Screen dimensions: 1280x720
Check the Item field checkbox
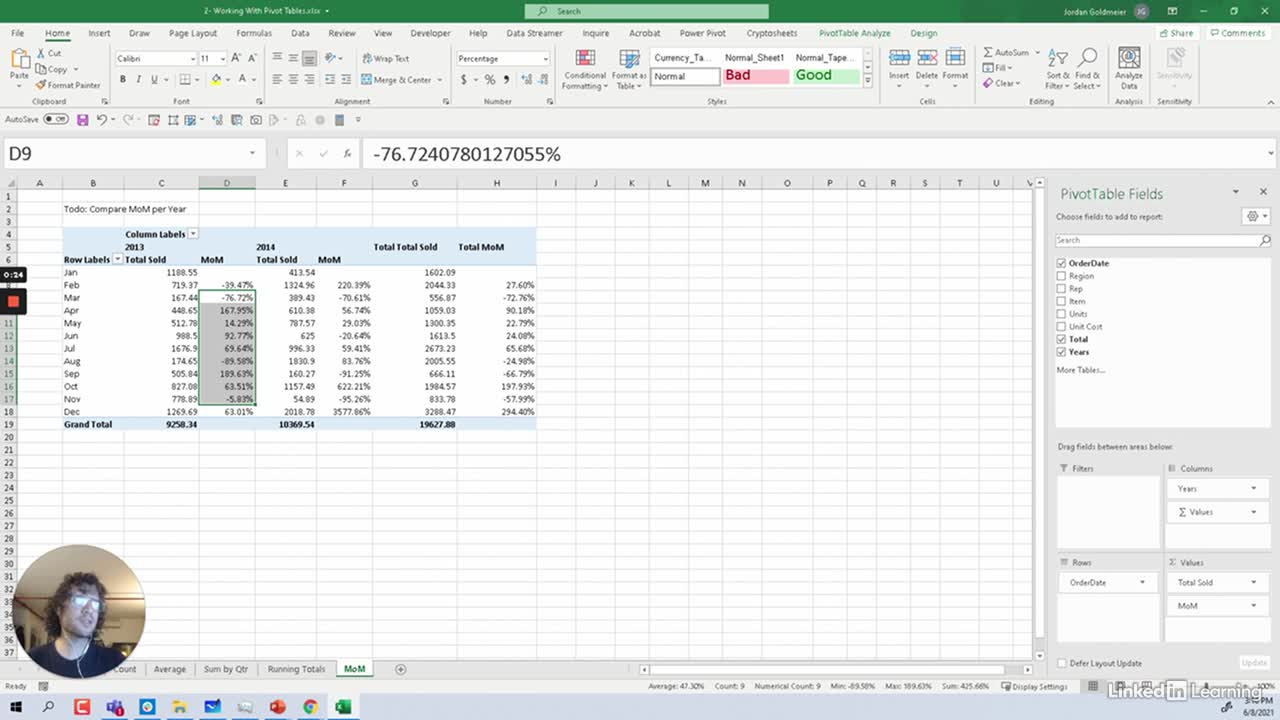click(1061, 301)
